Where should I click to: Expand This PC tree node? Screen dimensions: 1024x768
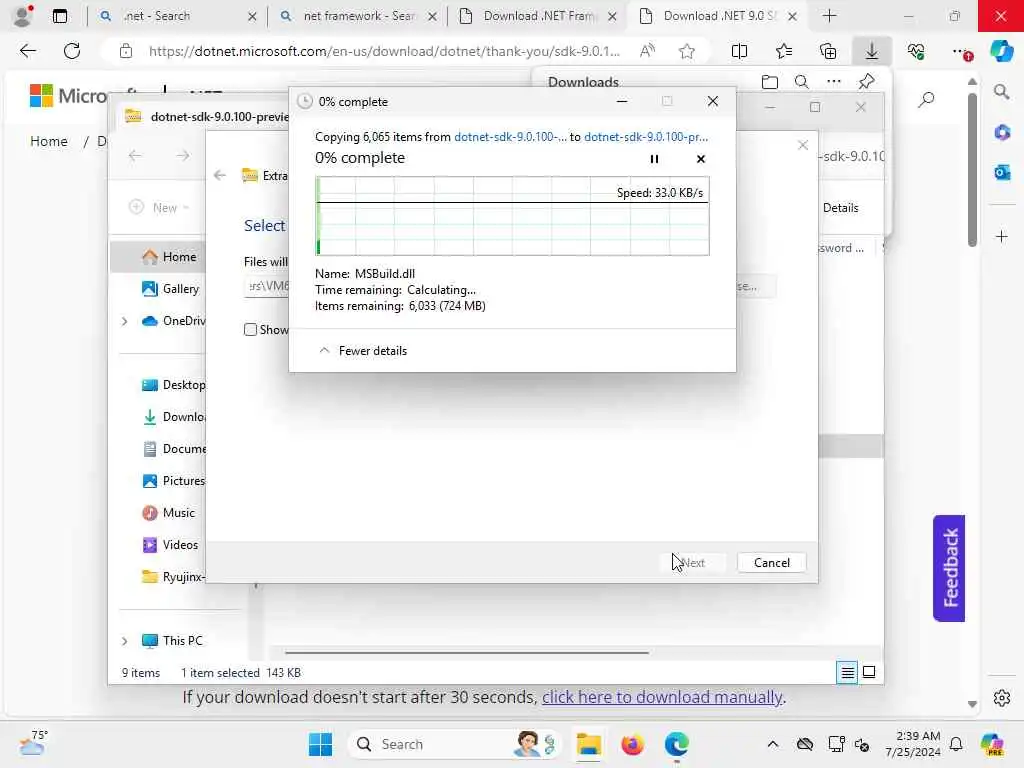tap(124, 641)
